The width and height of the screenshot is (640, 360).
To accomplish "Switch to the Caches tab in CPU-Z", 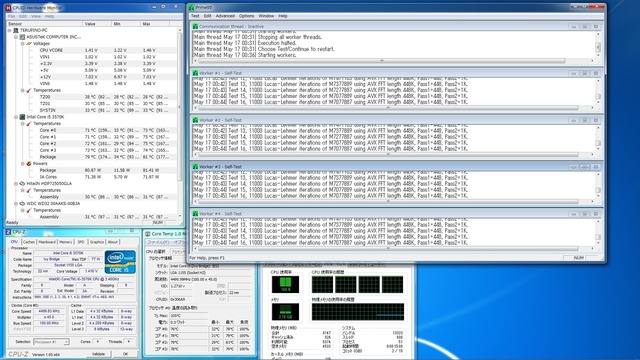I will click(29, 242).
